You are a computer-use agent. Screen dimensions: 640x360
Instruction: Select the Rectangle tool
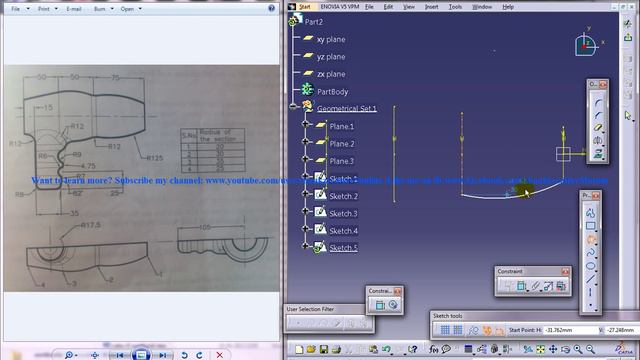590,226
